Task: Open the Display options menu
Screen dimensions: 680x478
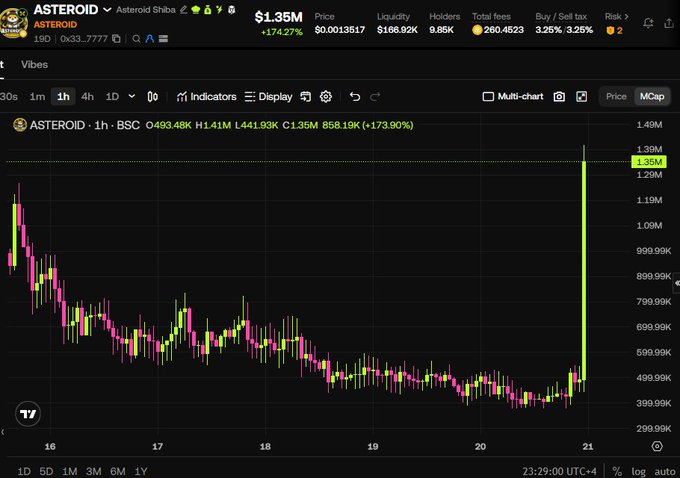Action: 268,96
